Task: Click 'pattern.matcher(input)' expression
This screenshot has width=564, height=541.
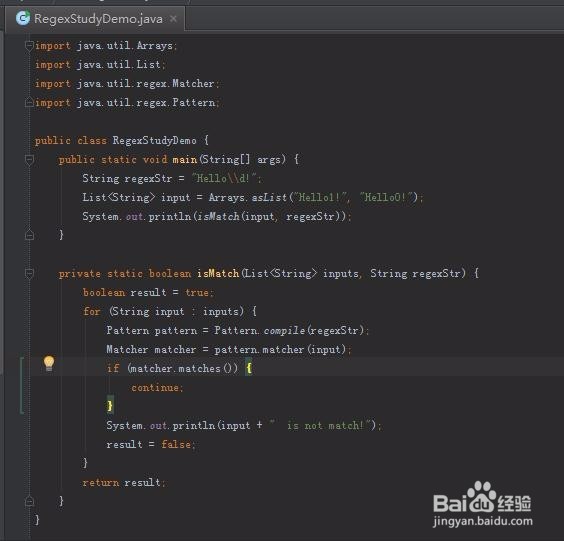Action: click(280, 349)
